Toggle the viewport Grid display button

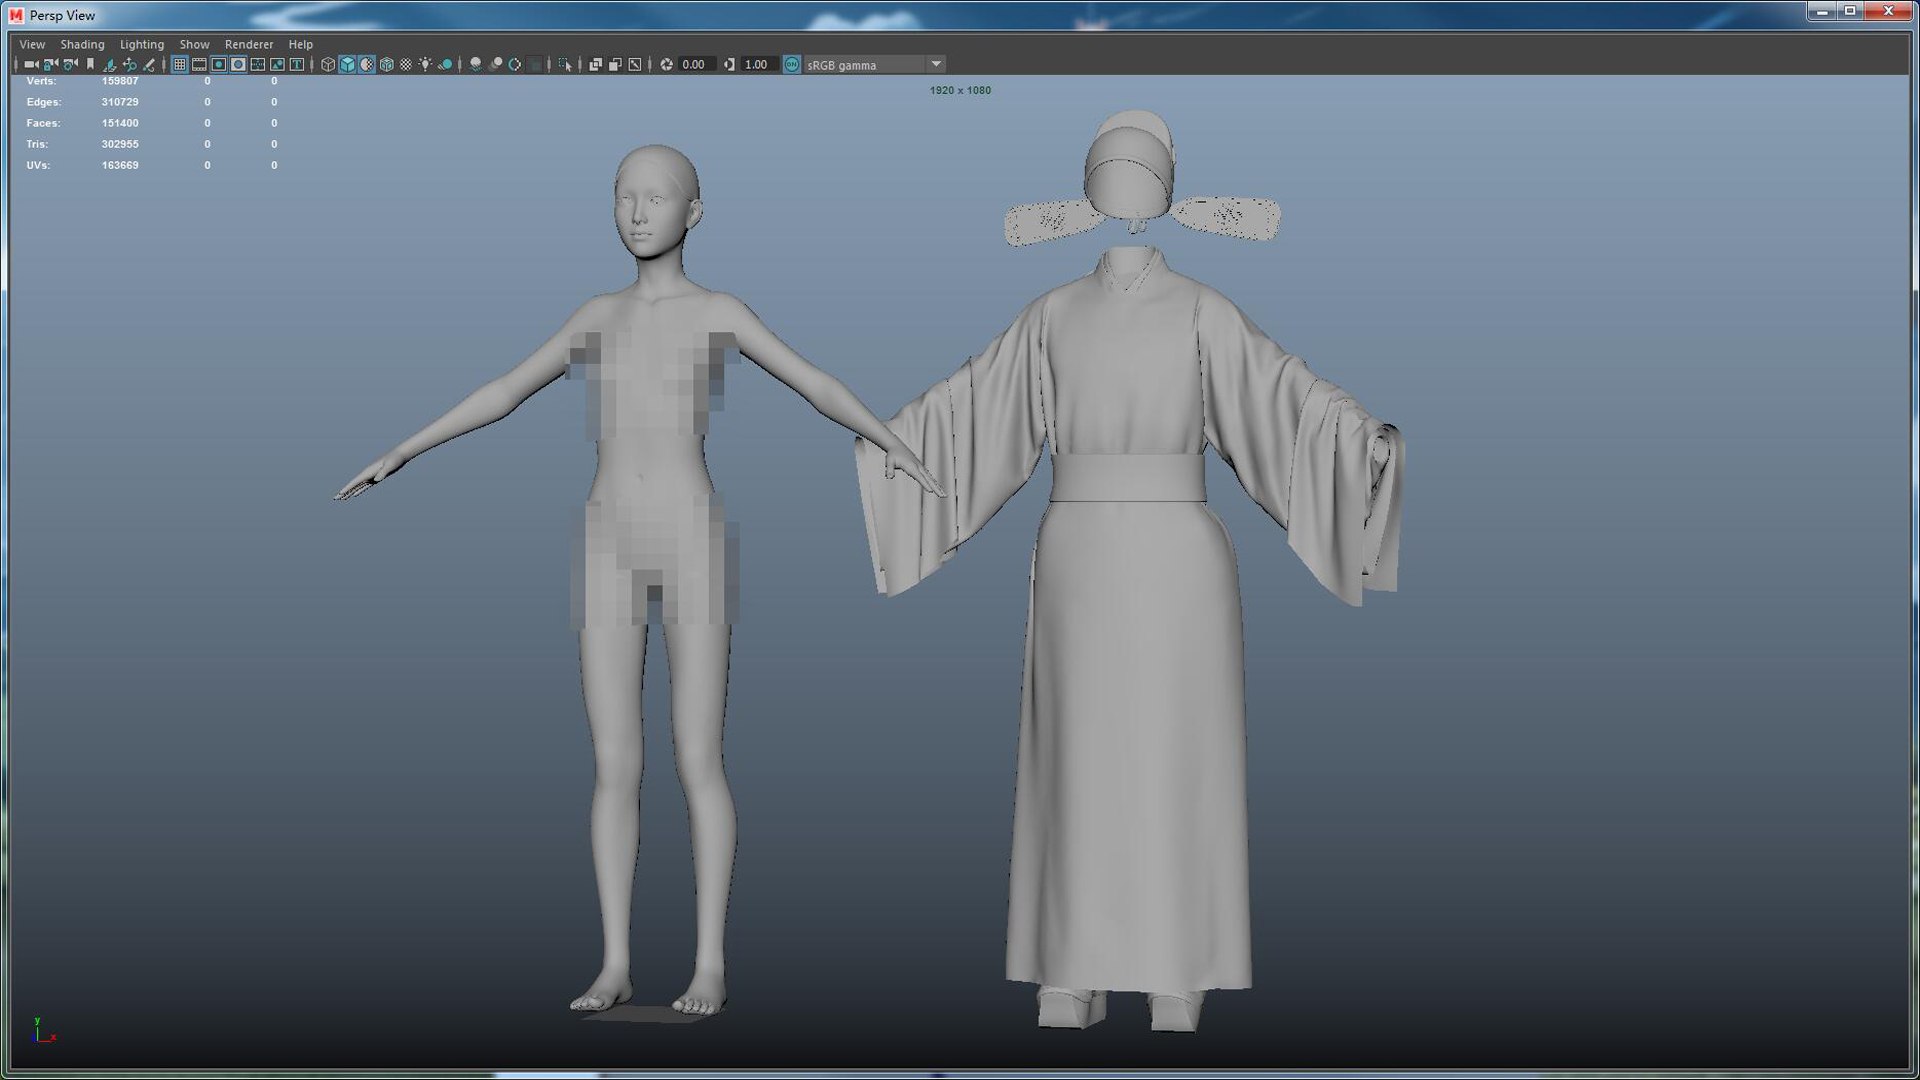pyautogui.click(x=180, y=64)
